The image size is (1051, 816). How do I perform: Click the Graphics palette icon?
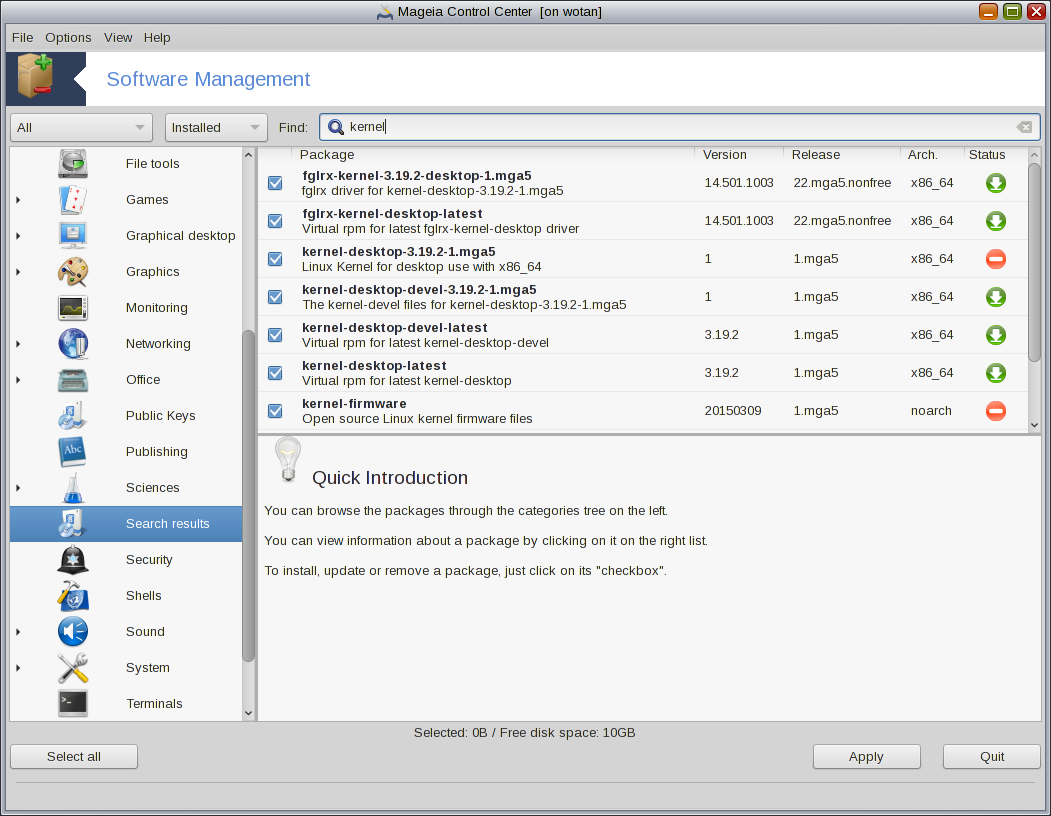coord(73,272)
